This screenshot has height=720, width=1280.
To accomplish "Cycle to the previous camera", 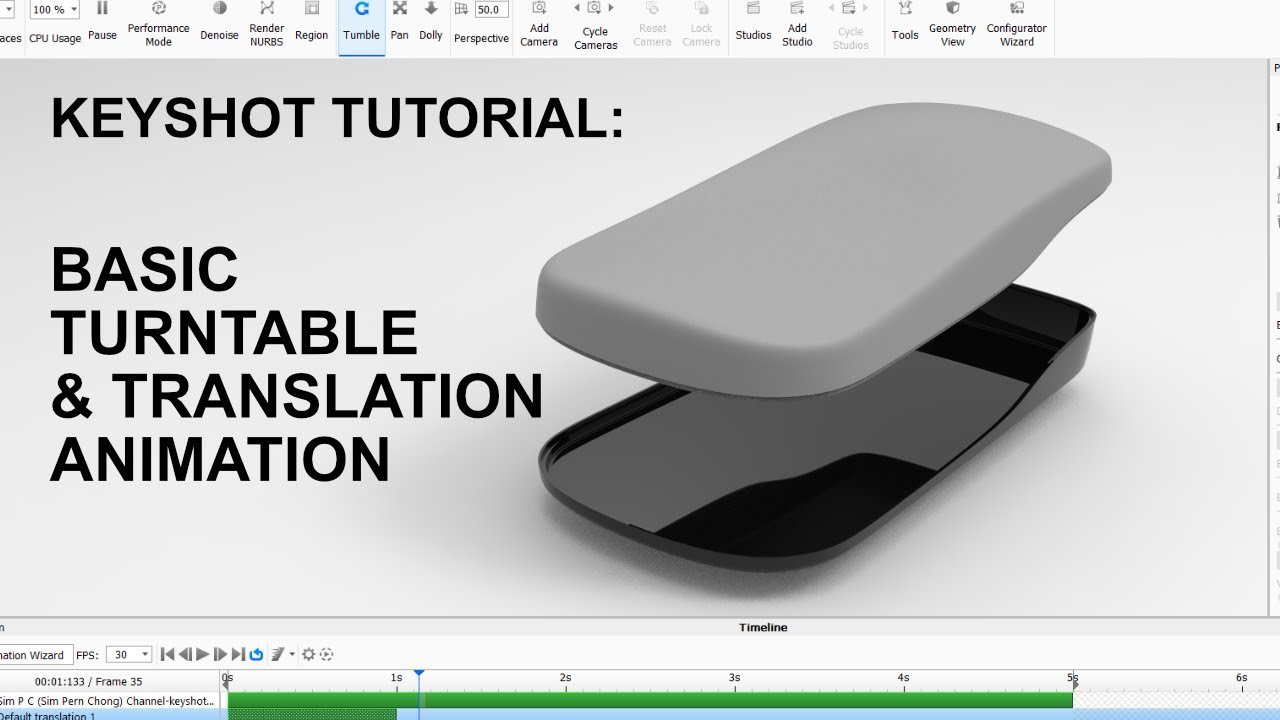I will coord(577,8).
